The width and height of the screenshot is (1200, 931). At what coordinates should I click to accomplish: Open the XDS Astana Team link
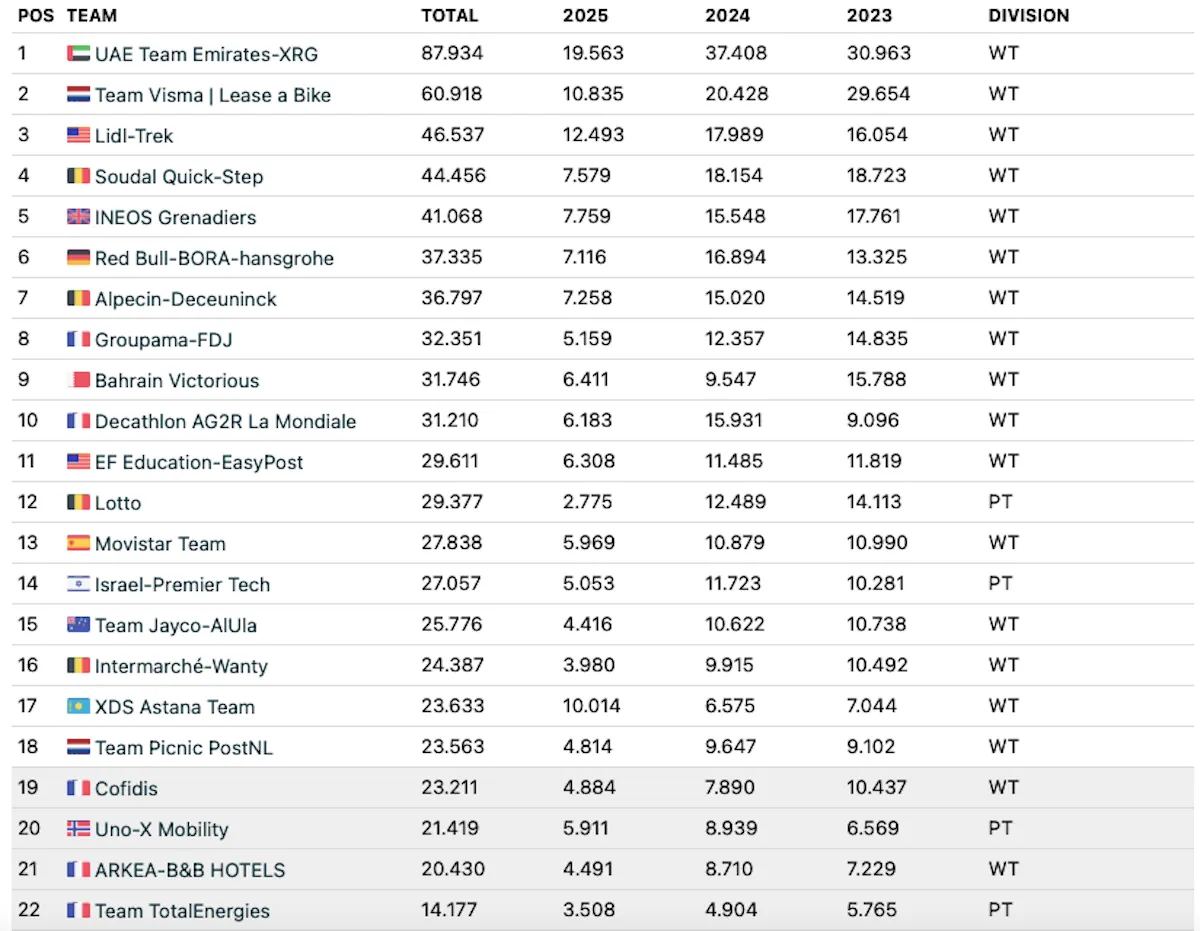[x=175, y=706]
